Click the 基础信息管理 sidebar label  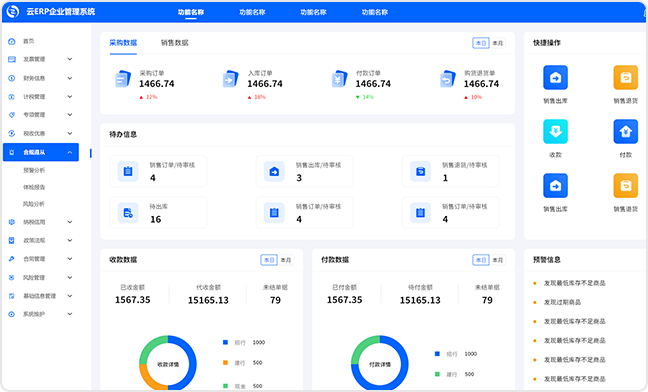[x=39, y=296]
